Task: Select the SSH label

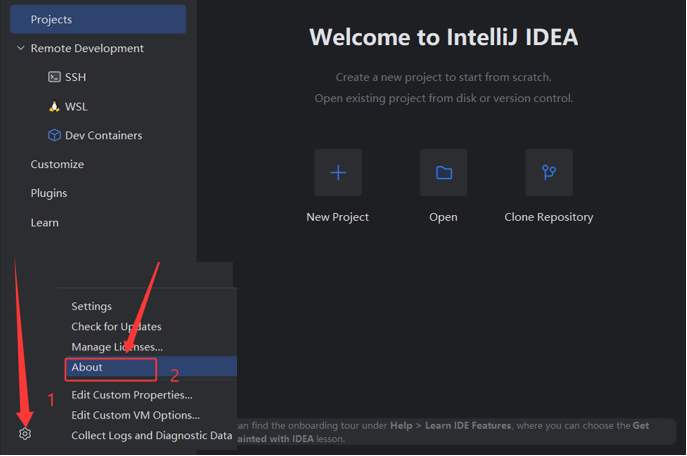Action: (75, 77)
